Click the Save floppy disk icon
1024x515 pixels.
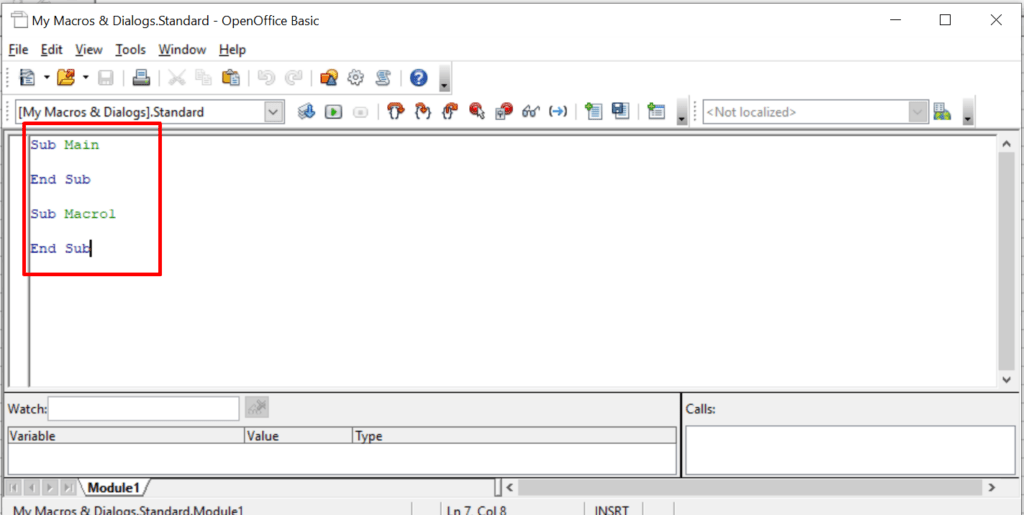click(x=106, y=78)
